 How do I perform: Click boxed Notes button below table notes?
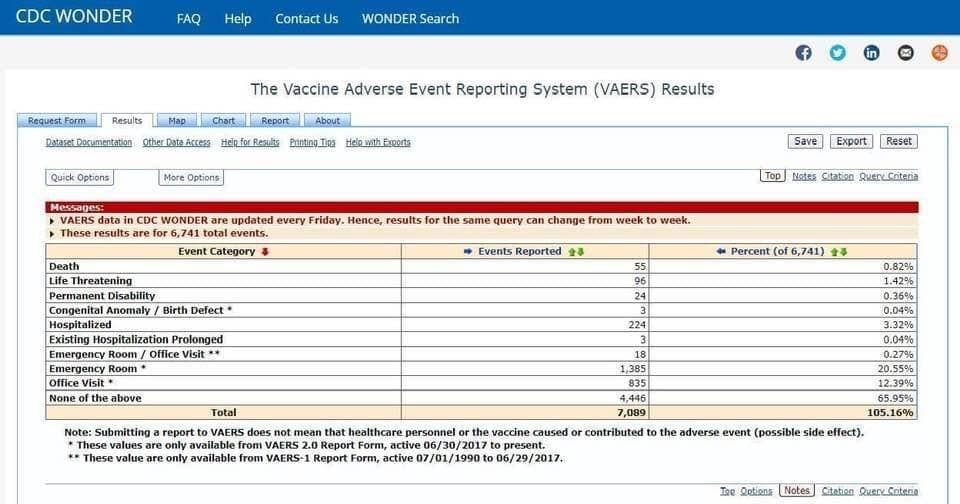pyautogui.click(x=797, y=491)
